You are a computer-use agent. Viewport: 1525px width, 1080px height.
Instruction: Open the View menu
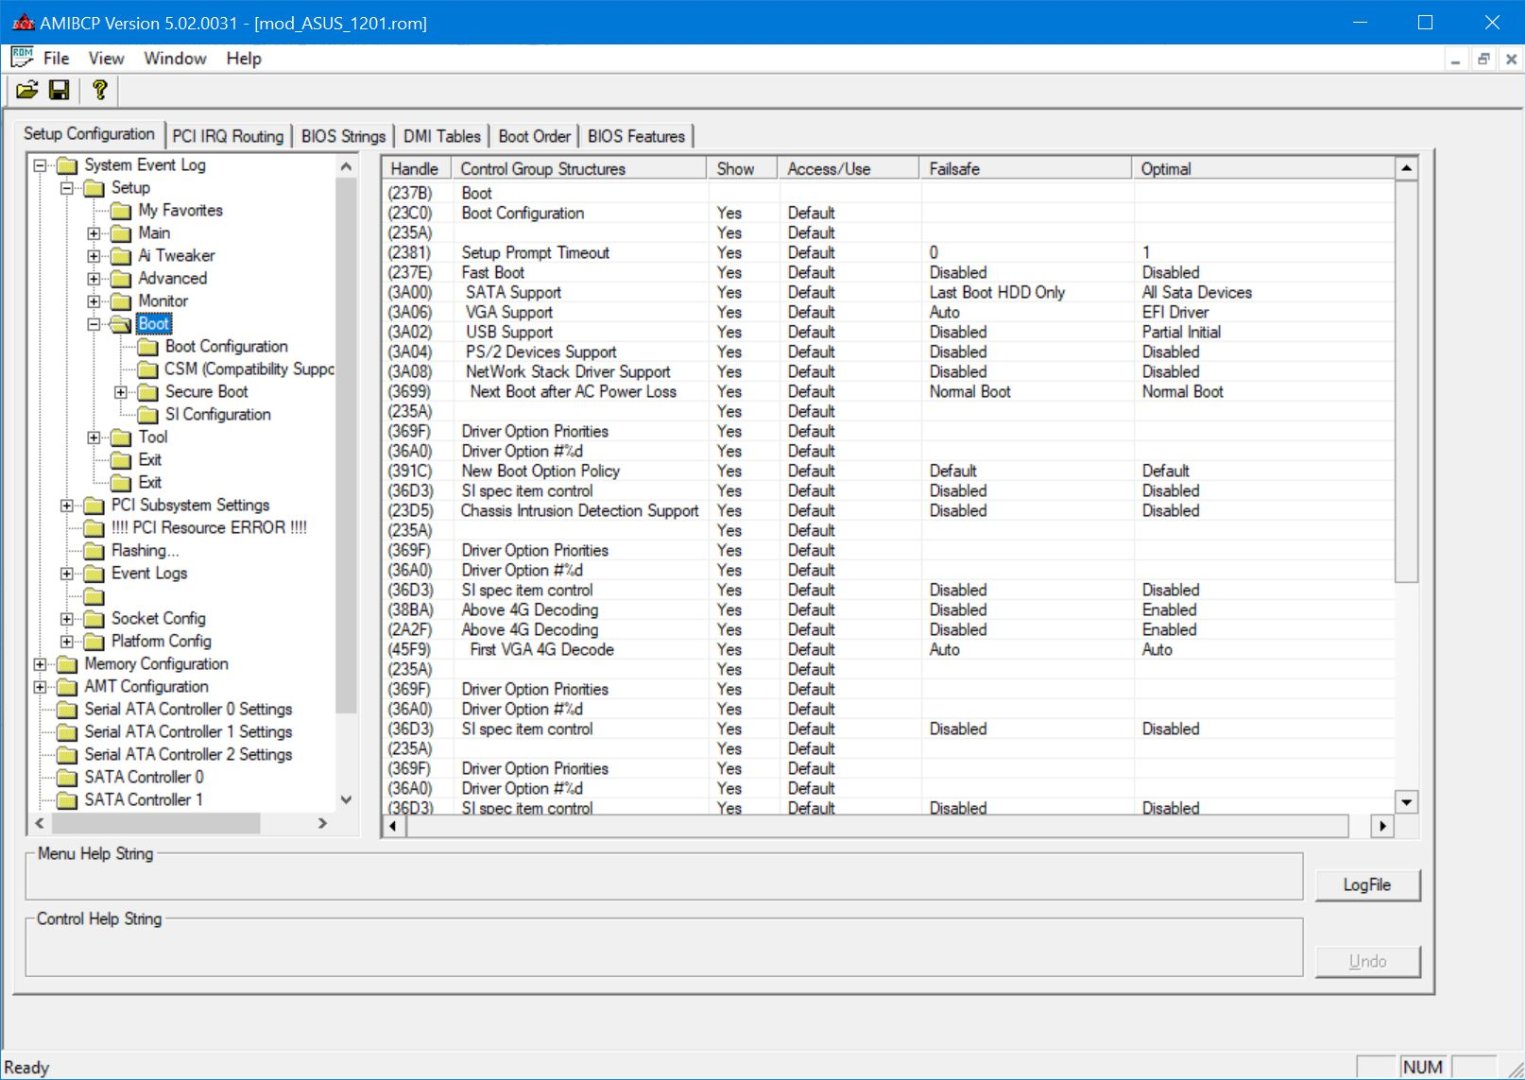click(x=106, y=58)
